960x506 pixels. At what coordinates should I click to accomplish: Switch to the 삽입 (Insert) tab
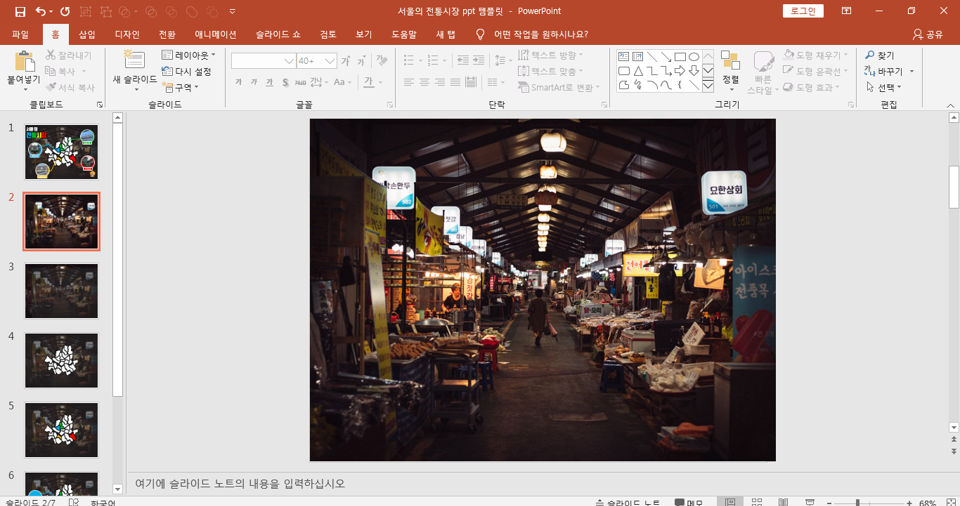coord(87,34)
